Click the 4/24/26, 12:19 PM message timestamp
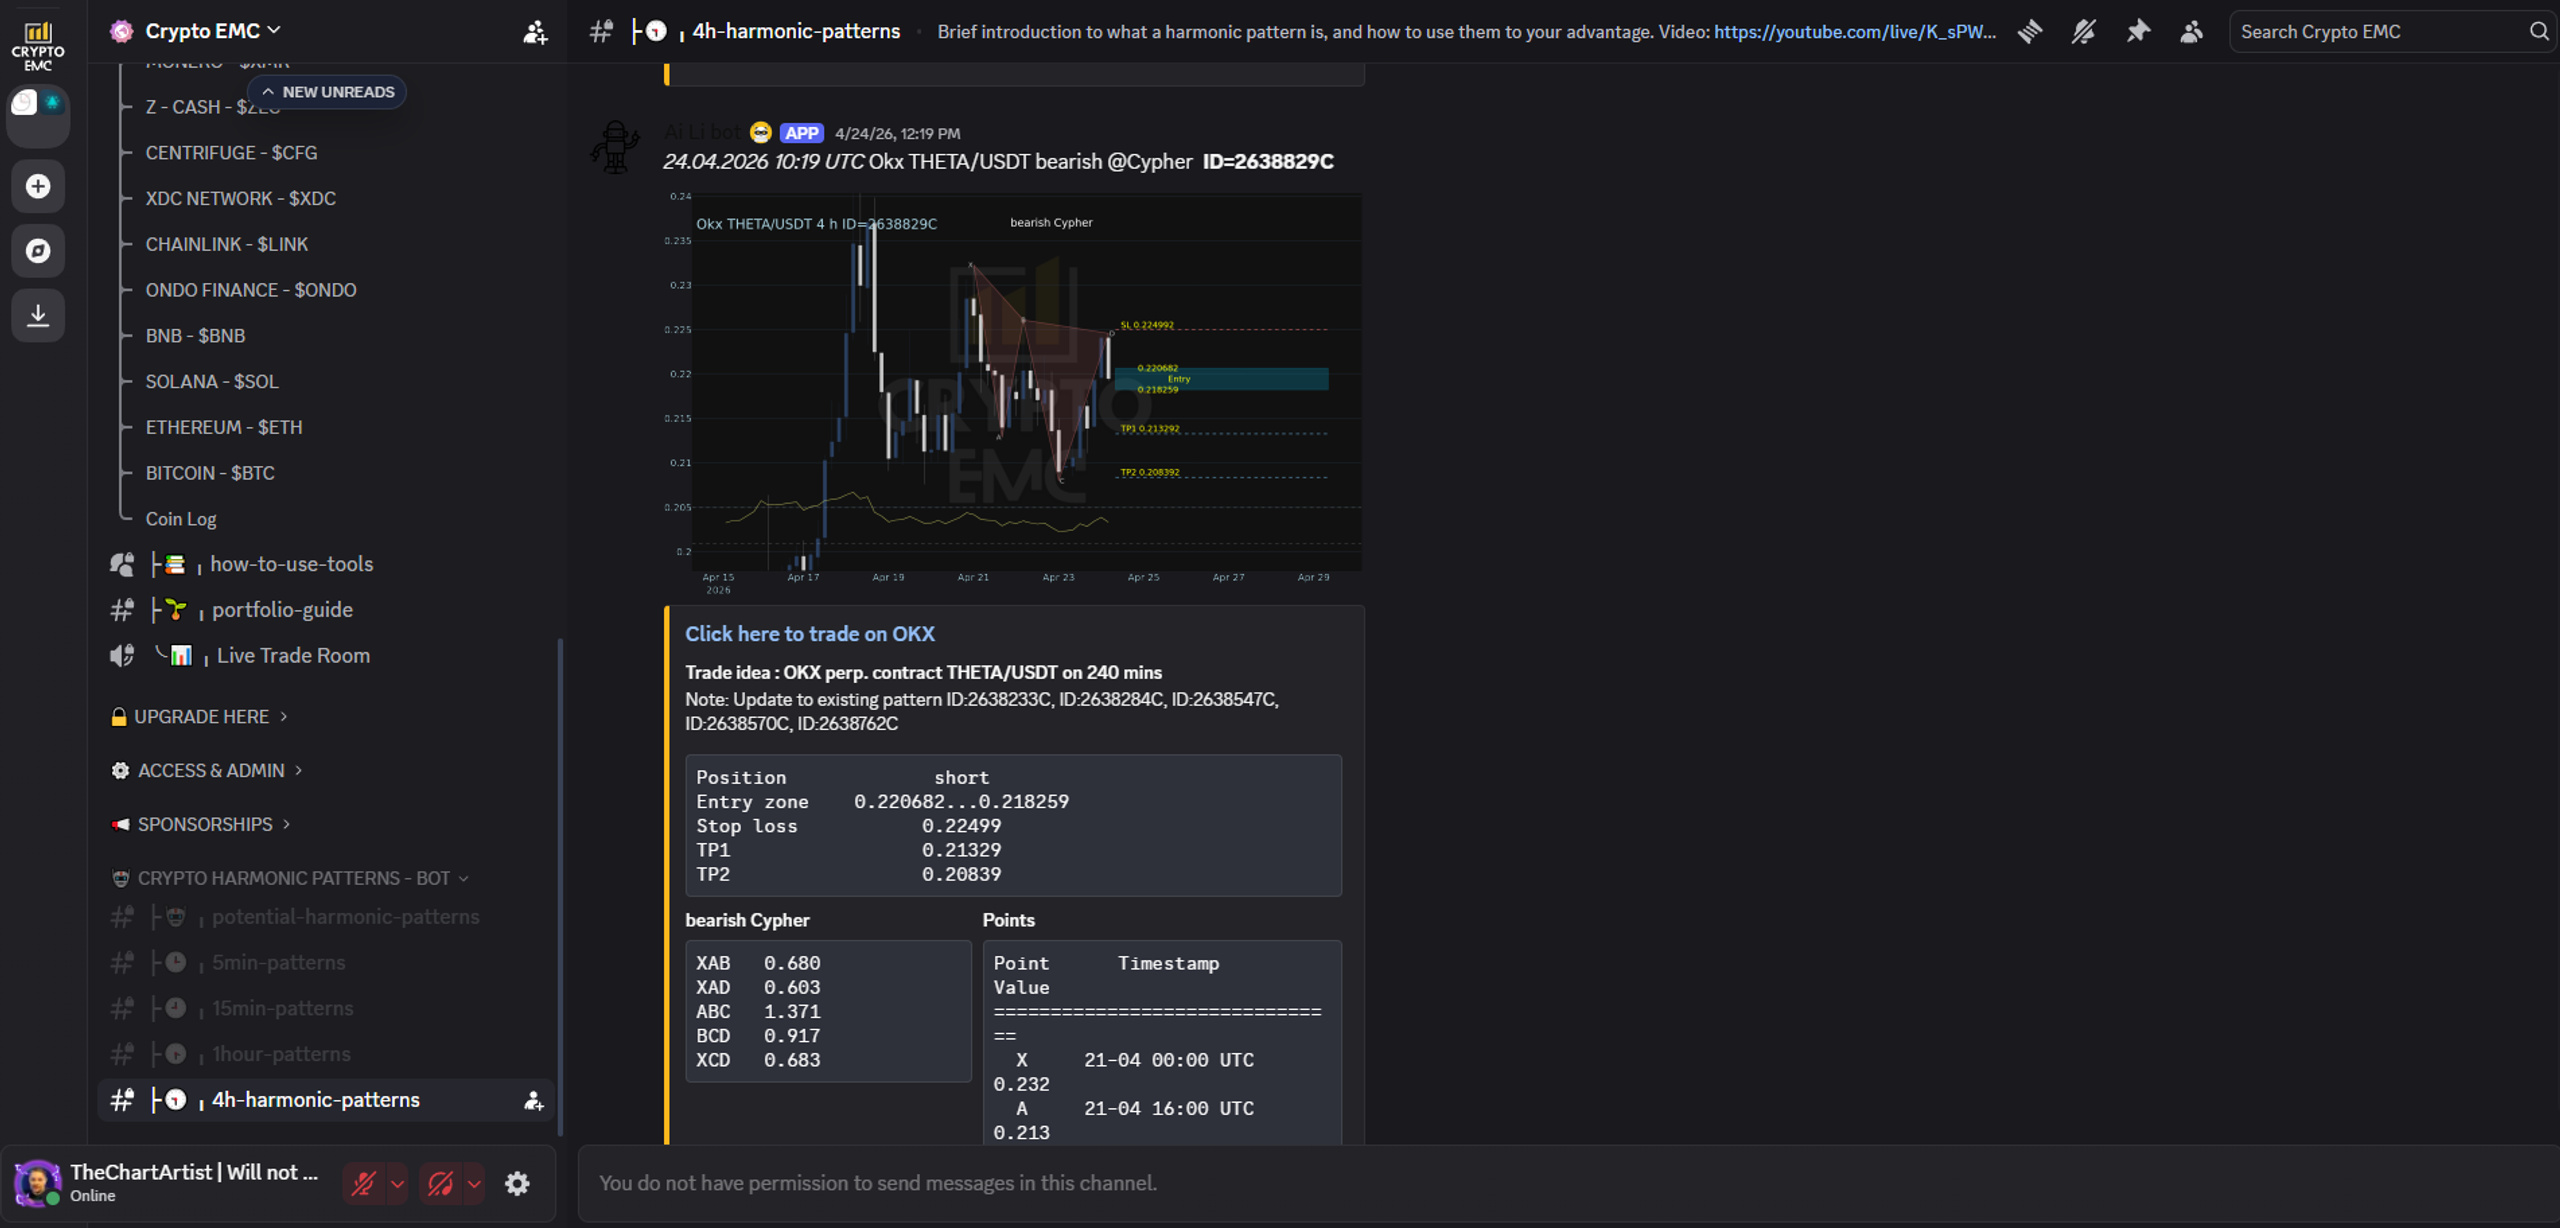The height and width of the screenshot is (1228, 2560). pyautogui.click(x=898, y=134)
